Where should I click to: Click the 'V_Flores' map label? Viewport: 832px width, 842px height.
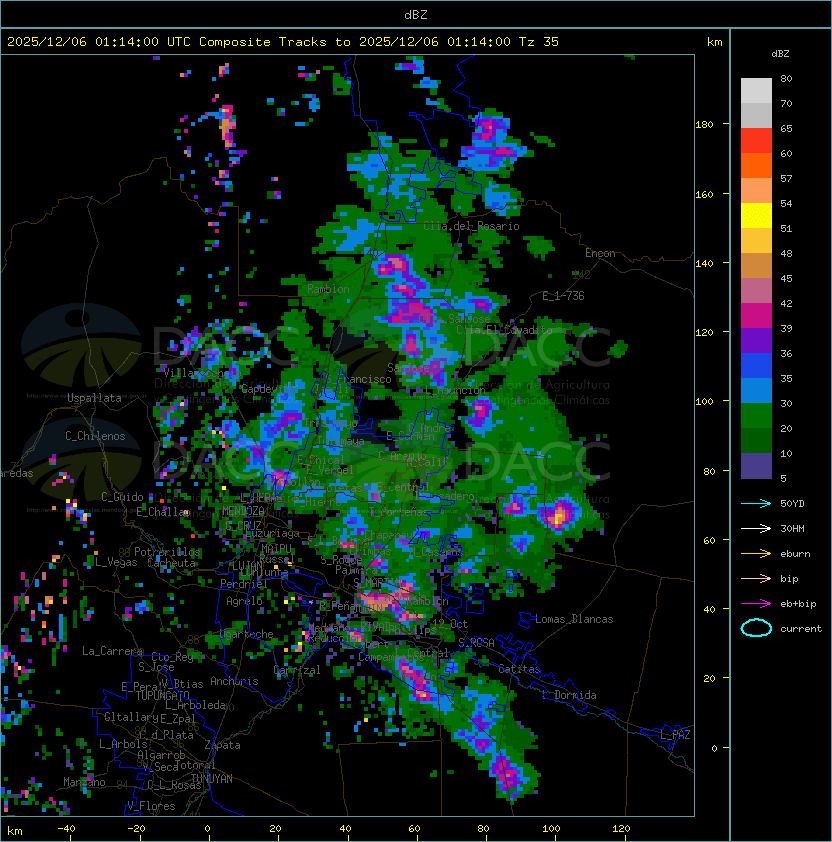click(x=151, y=806)
